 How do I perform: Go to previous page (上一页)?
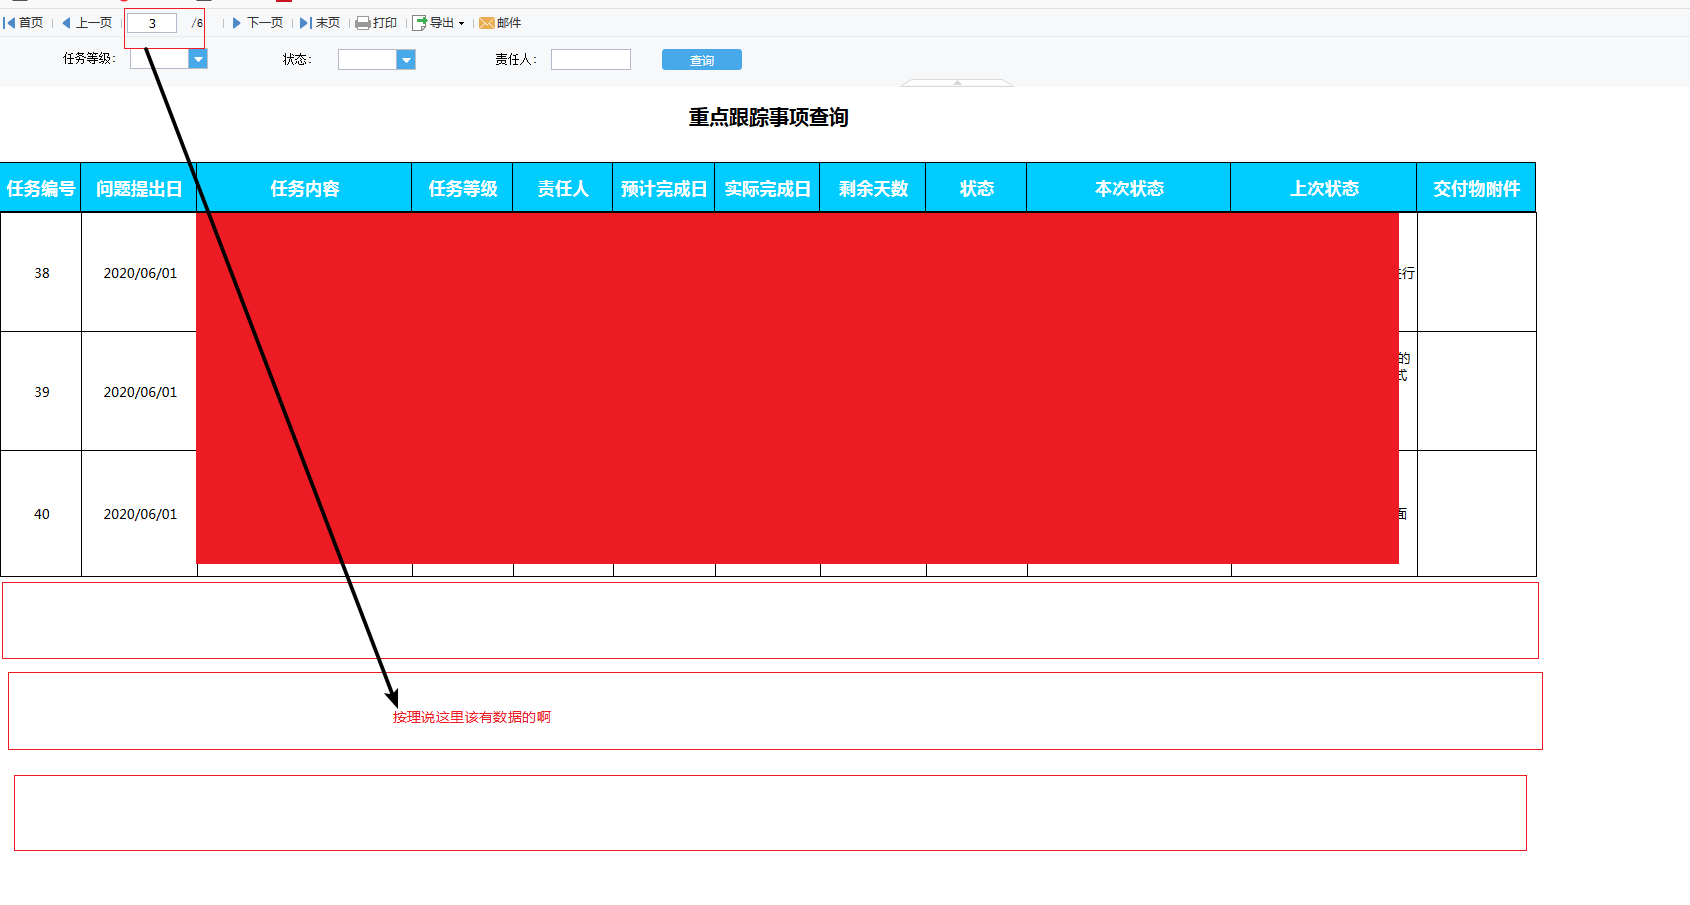[87, 23]
